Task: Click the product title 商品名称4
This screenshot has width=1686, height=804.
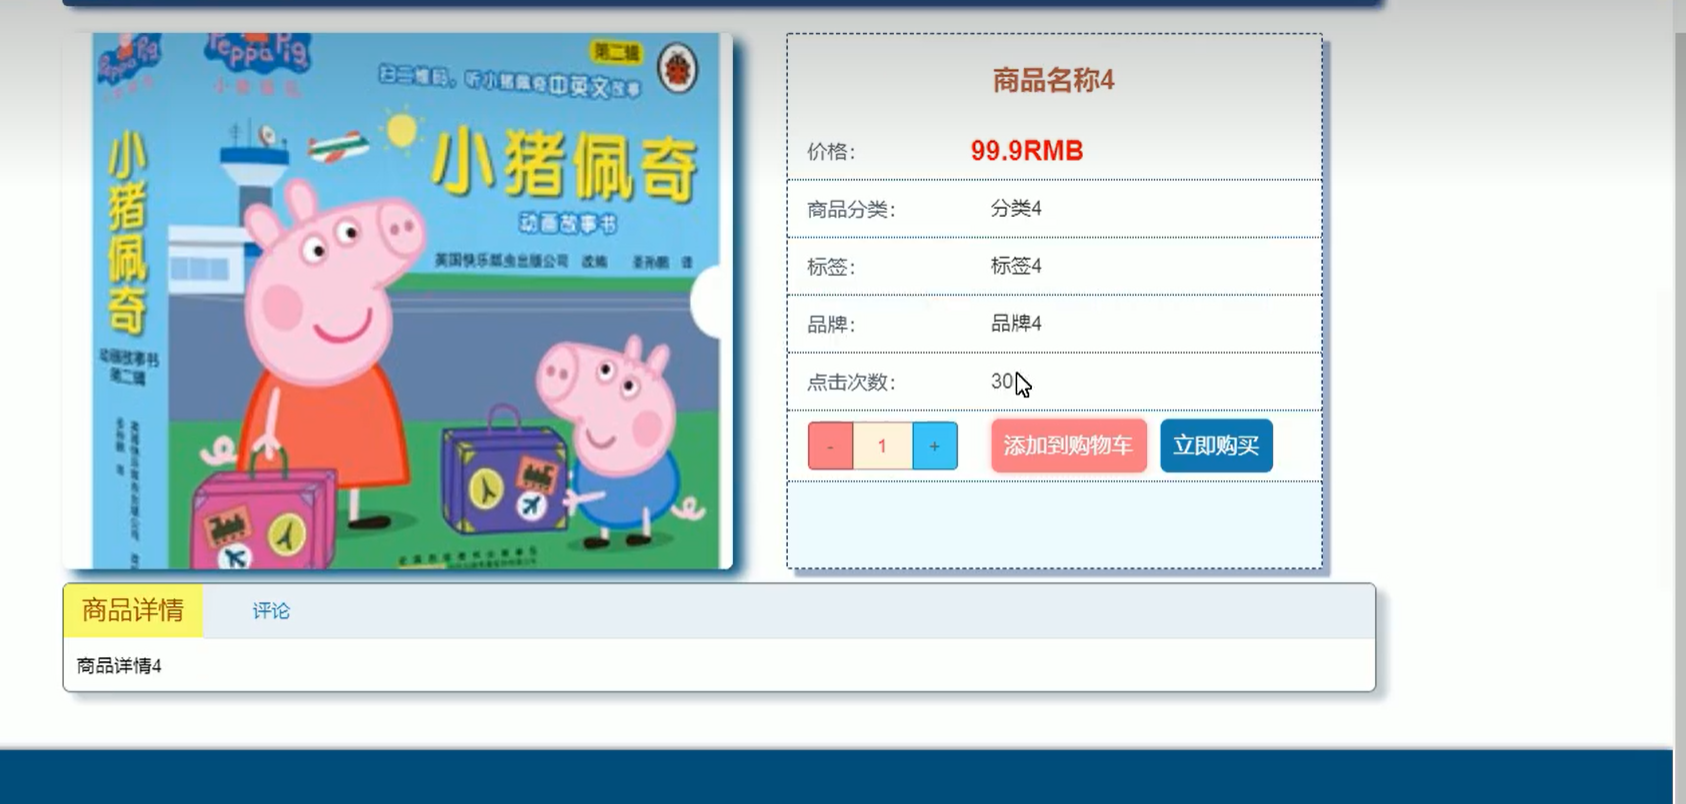Action: [1053, 80]
